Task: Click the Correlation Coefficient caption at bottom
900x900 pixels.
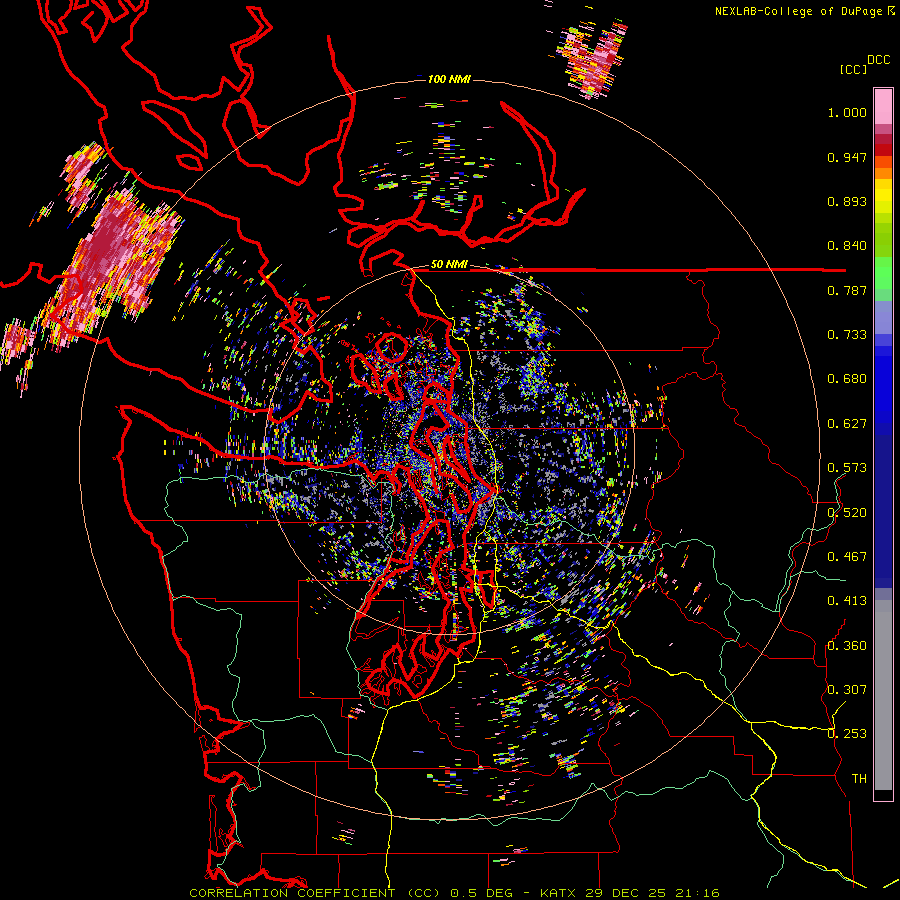Action: point(454,893)
